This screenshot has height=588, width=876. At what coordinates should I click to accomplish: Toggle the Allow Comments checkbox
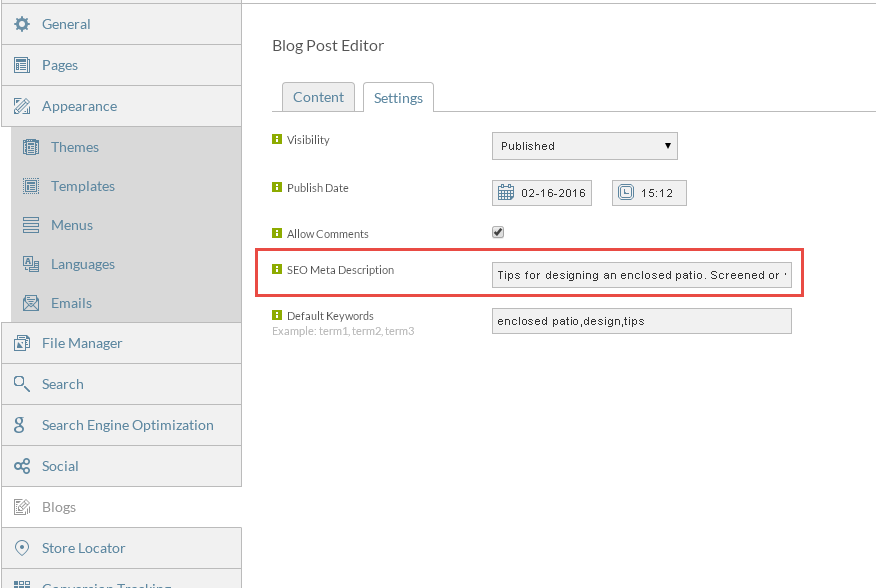[498, 232]
